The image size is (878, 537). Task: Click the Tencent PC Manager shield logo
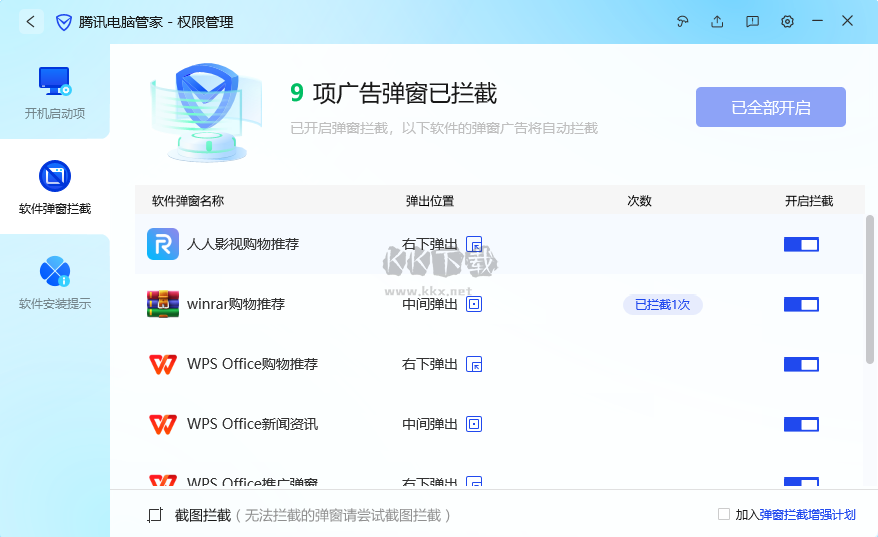pos(64,22)
